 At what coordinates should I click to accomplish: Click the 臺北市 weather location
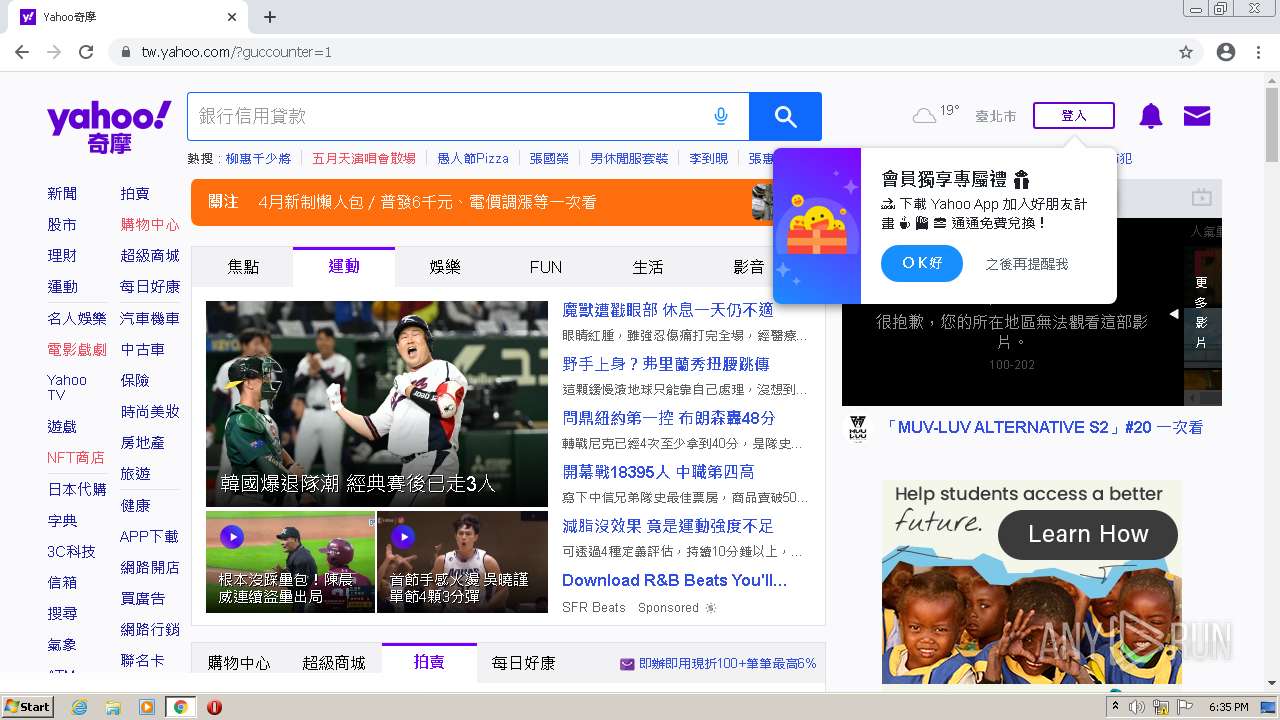[x=996, y=117]
